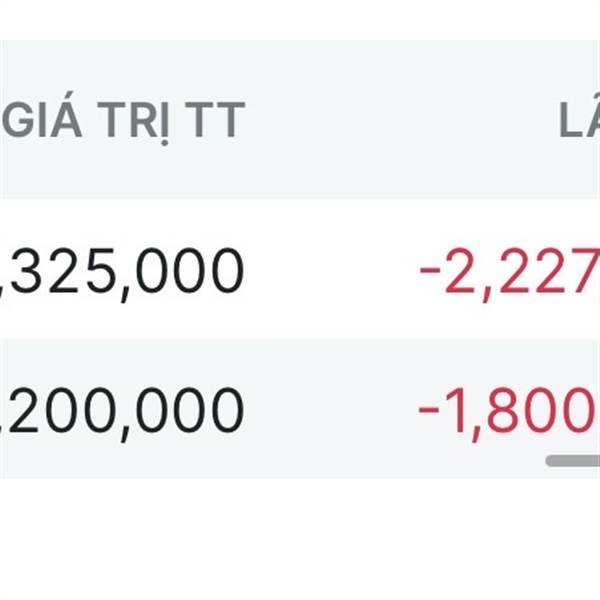Click the empty area left of the scroll indicator
This screenshot has height=600, width=600.
click(400, 460)
